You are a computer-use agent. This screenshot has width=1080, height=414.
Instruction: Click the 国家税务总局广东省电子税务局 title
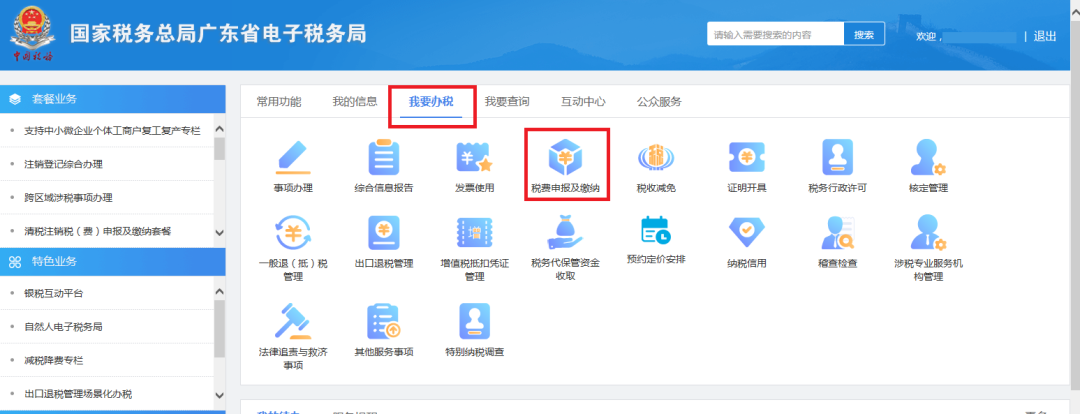[218, 33]
